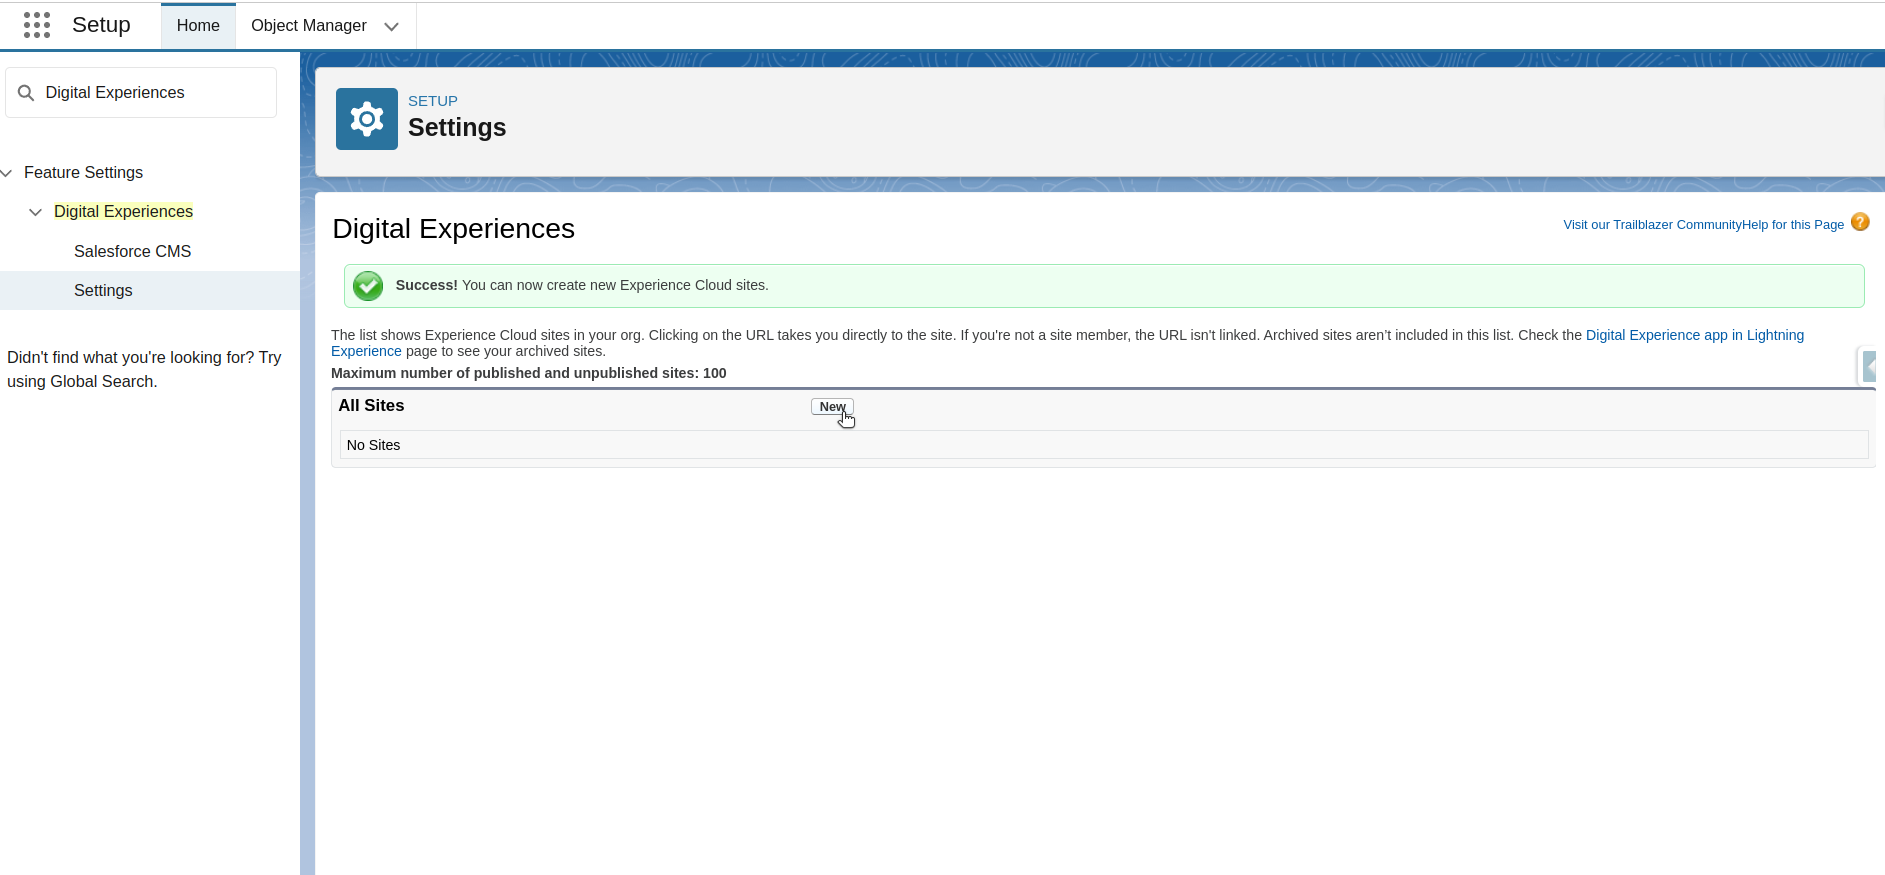Click the 'Digital Experiences' page heading

point(453,228)
